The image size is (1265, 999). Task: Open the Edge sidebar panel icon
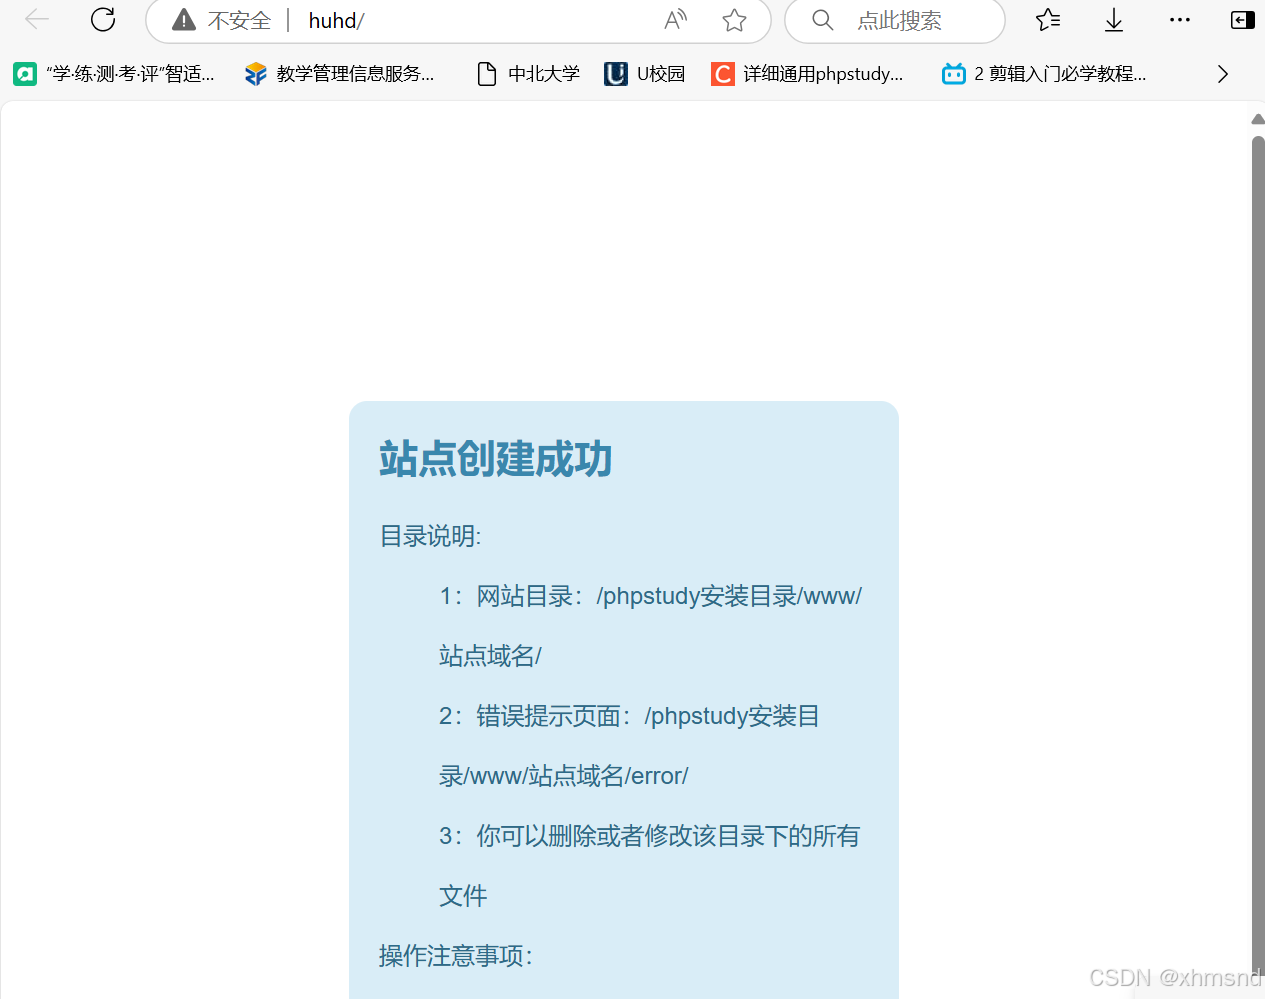[x=1242, y=19]
